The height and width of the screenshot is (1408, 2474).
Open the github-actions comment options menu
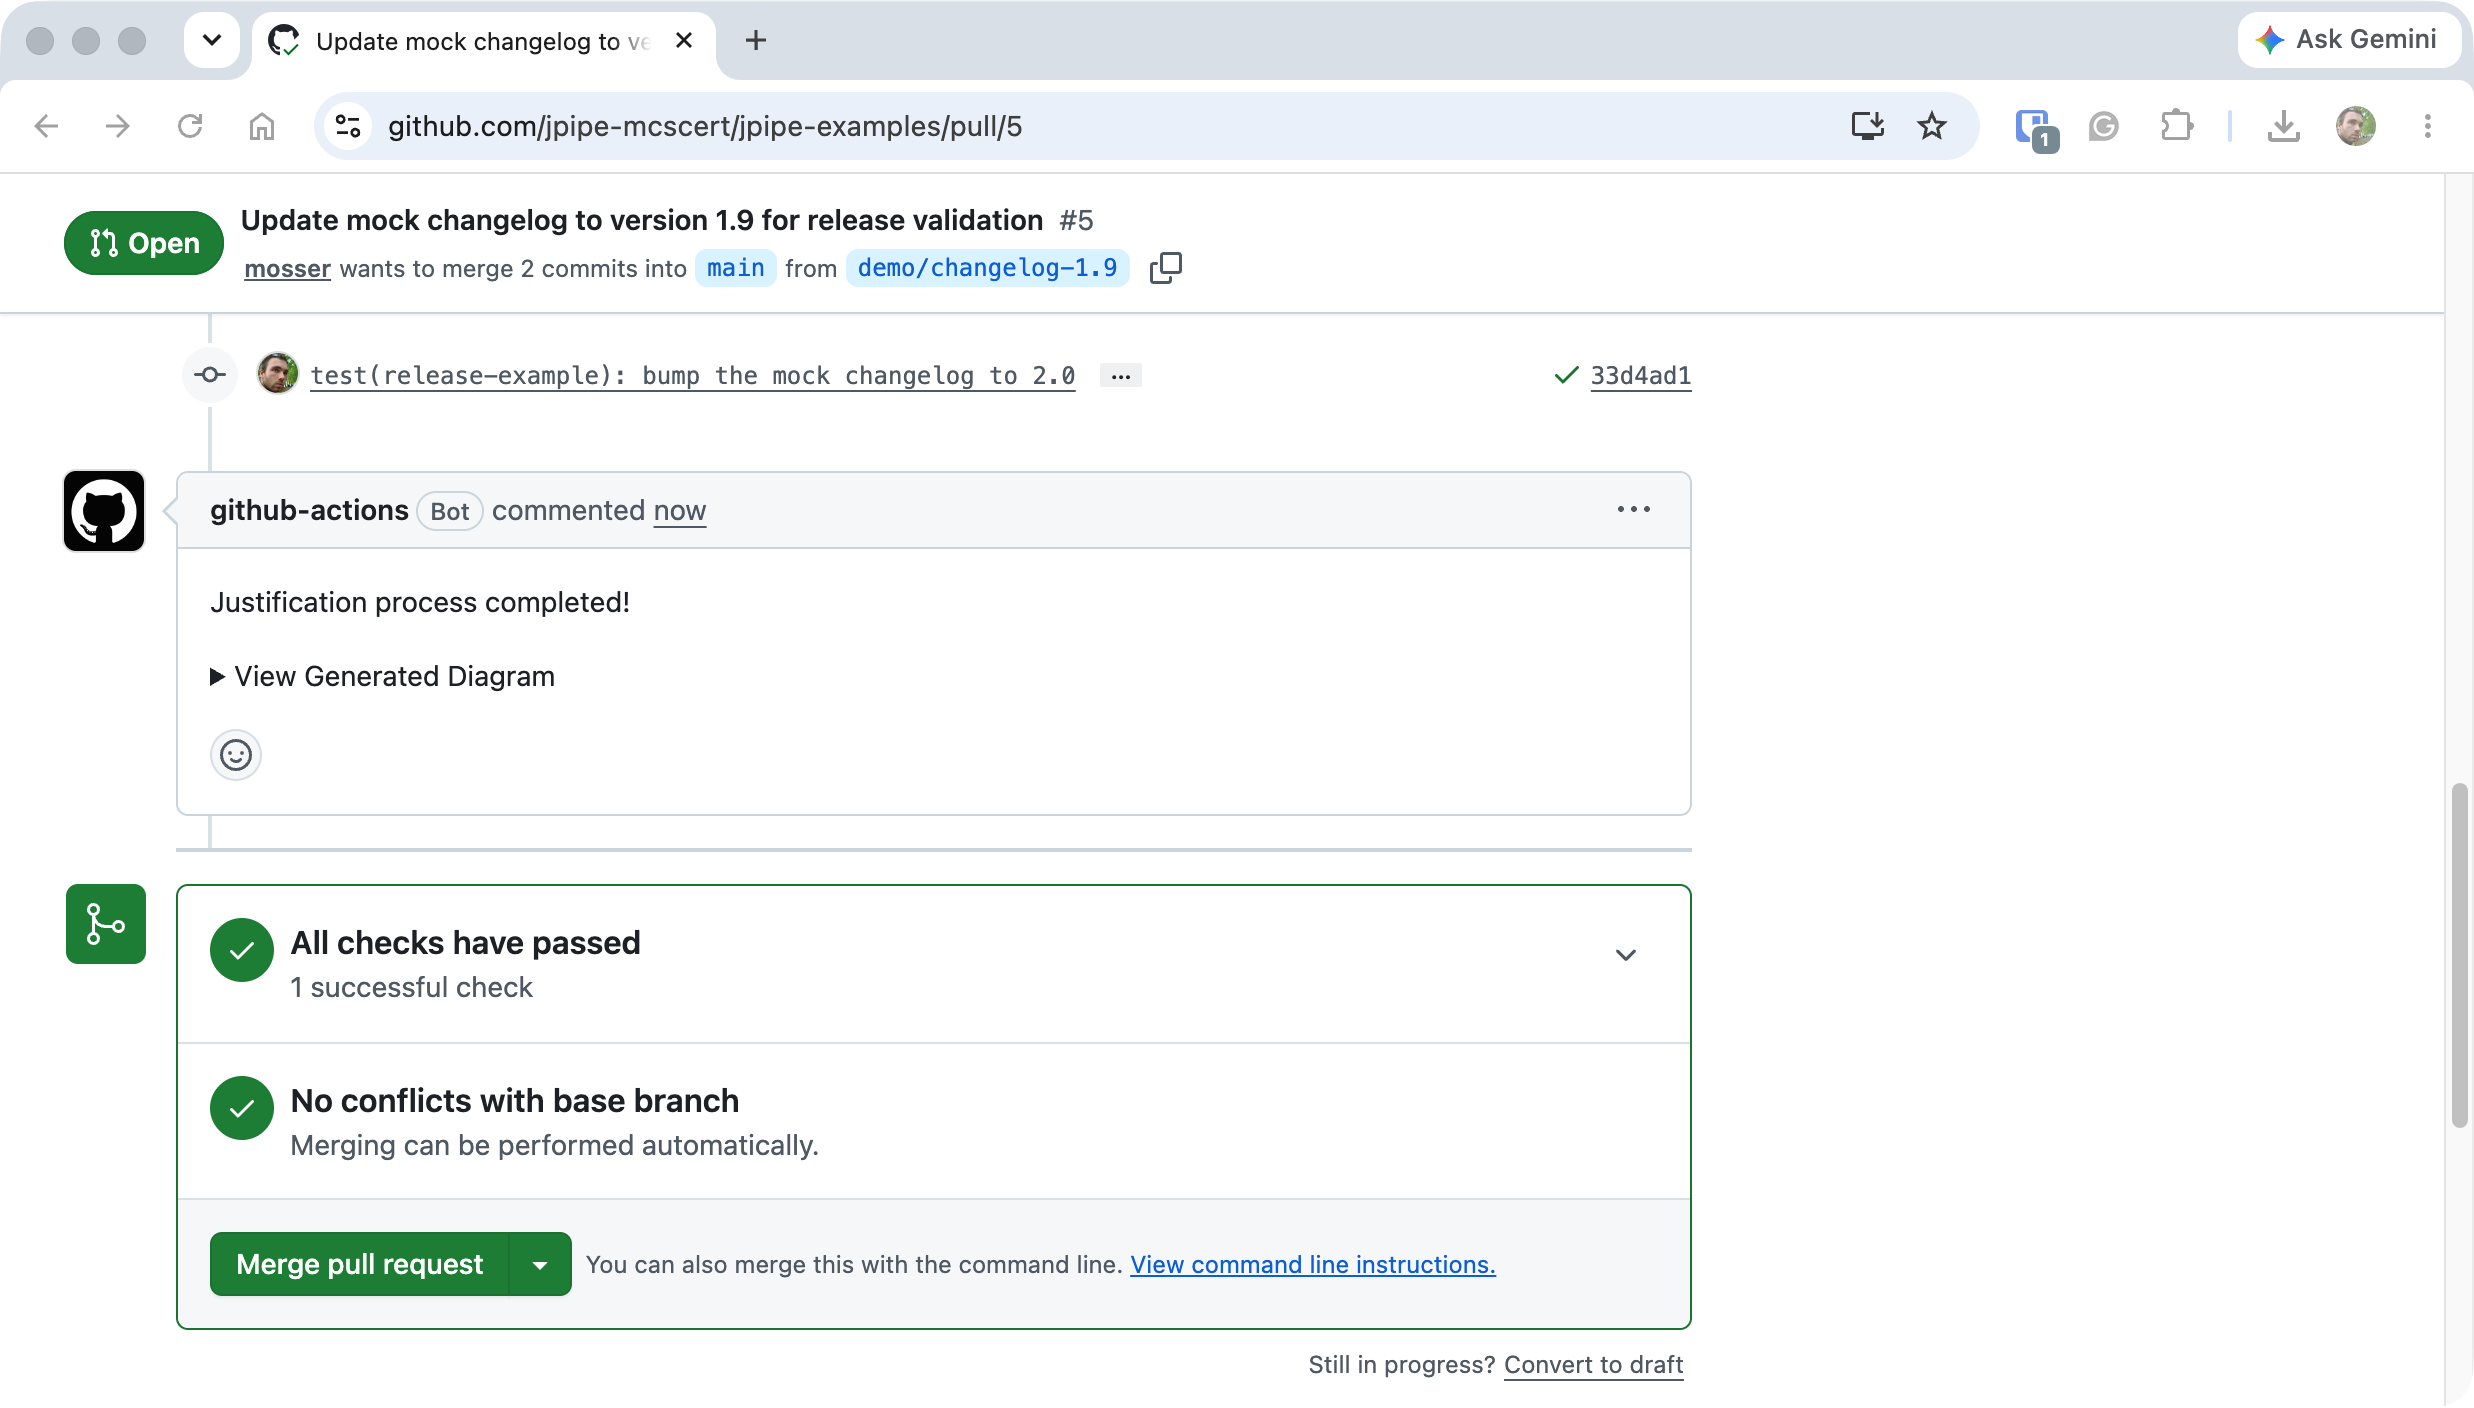pyautogui.click(x=1634, y=510)
